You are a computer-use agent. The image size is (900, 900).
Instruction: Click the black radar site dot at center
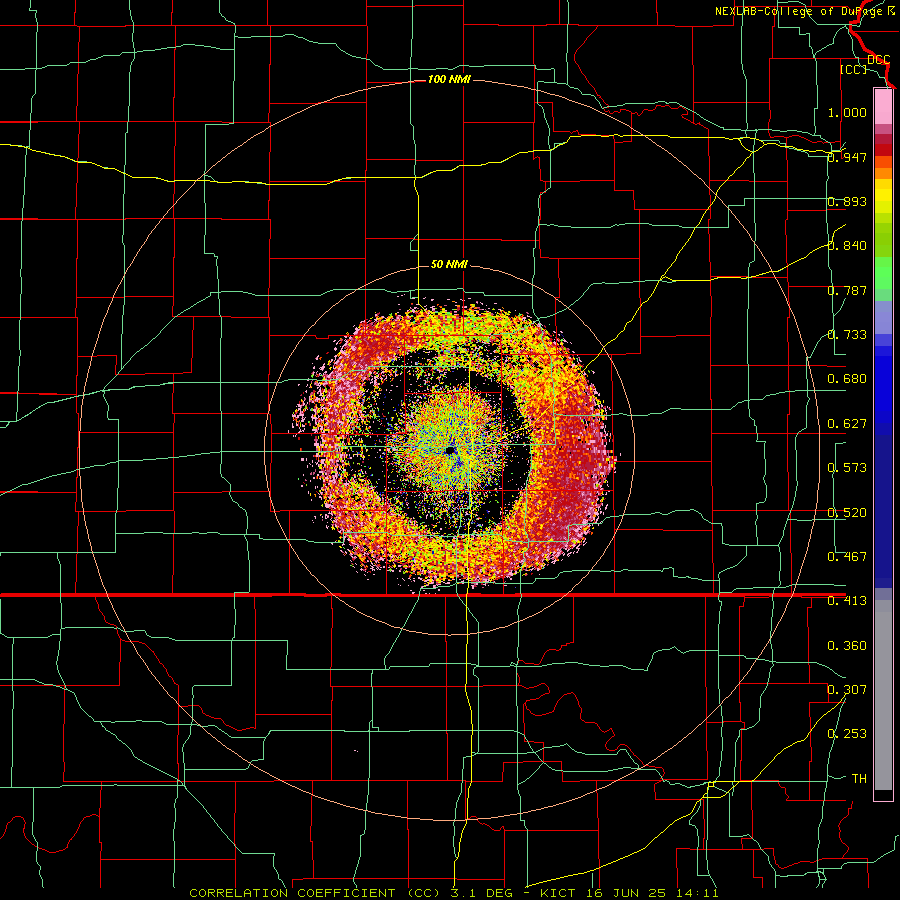point(450,451)
